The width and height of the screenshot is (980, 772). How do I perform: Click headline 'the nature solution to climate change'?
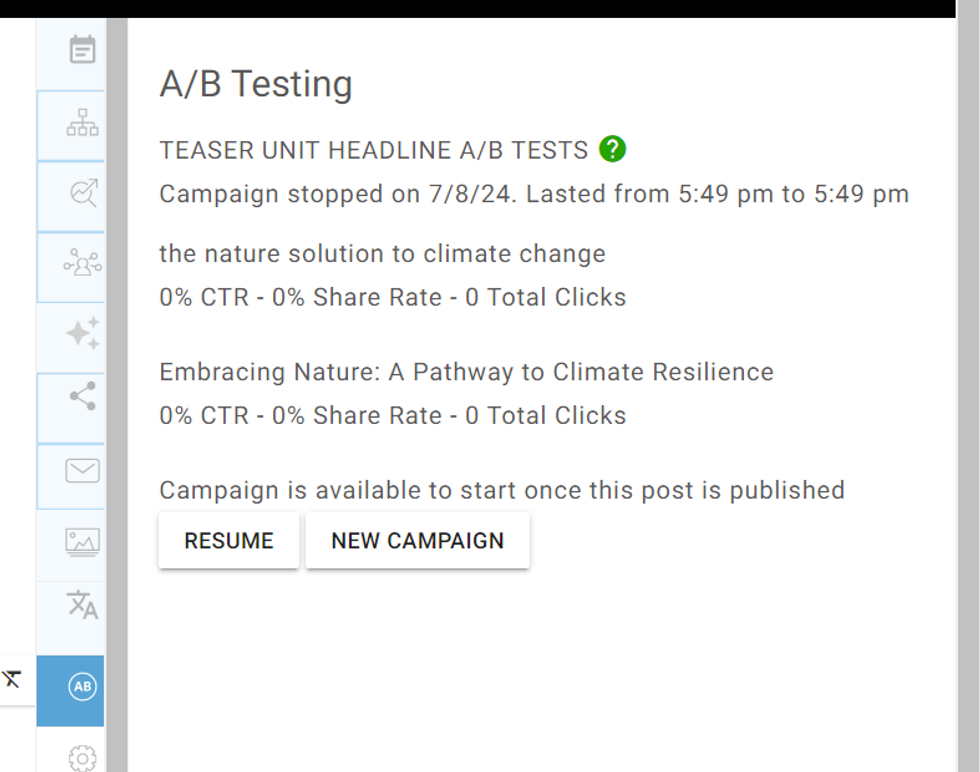pyautogui.click(x=382, y=254)
